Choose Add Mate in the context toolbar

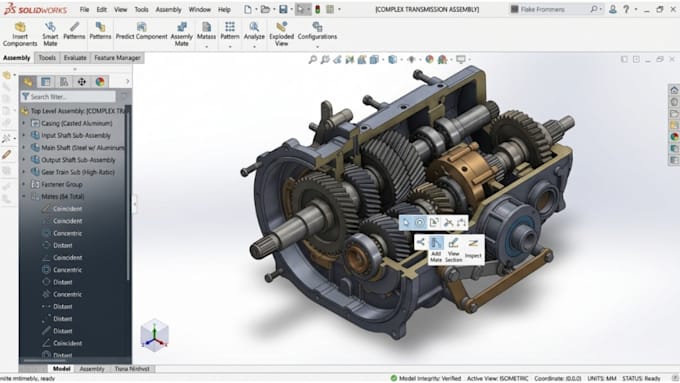pyautogui.click(x=436, y=249)
